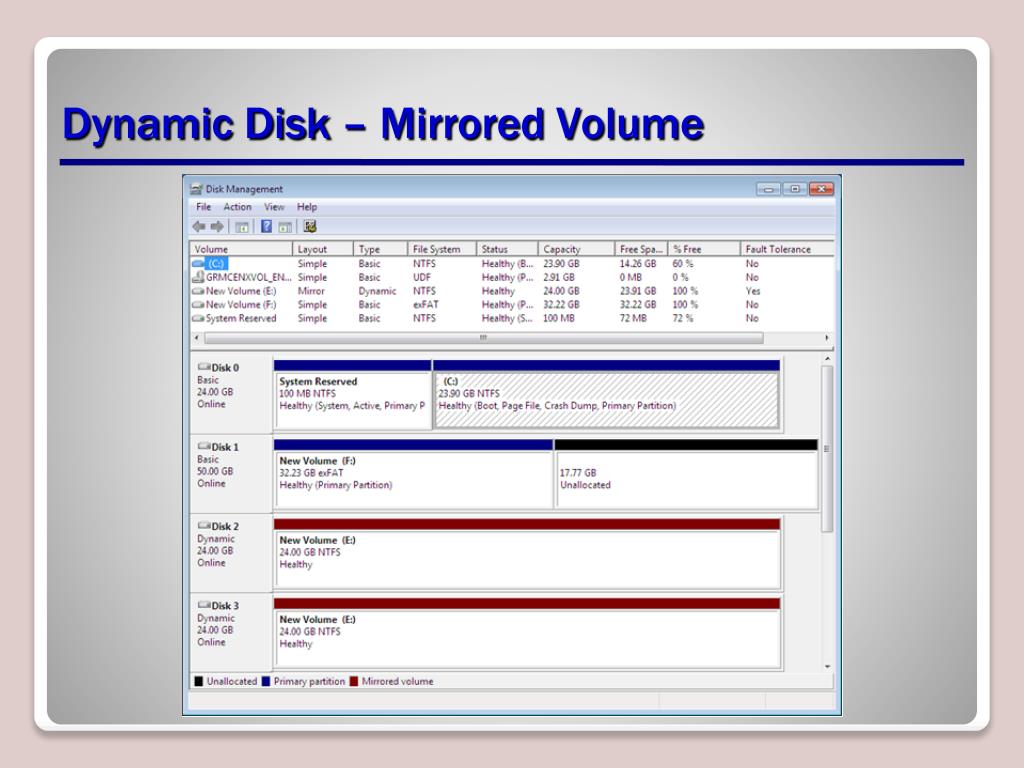Click the Back arrow toolbar icon

199,227
